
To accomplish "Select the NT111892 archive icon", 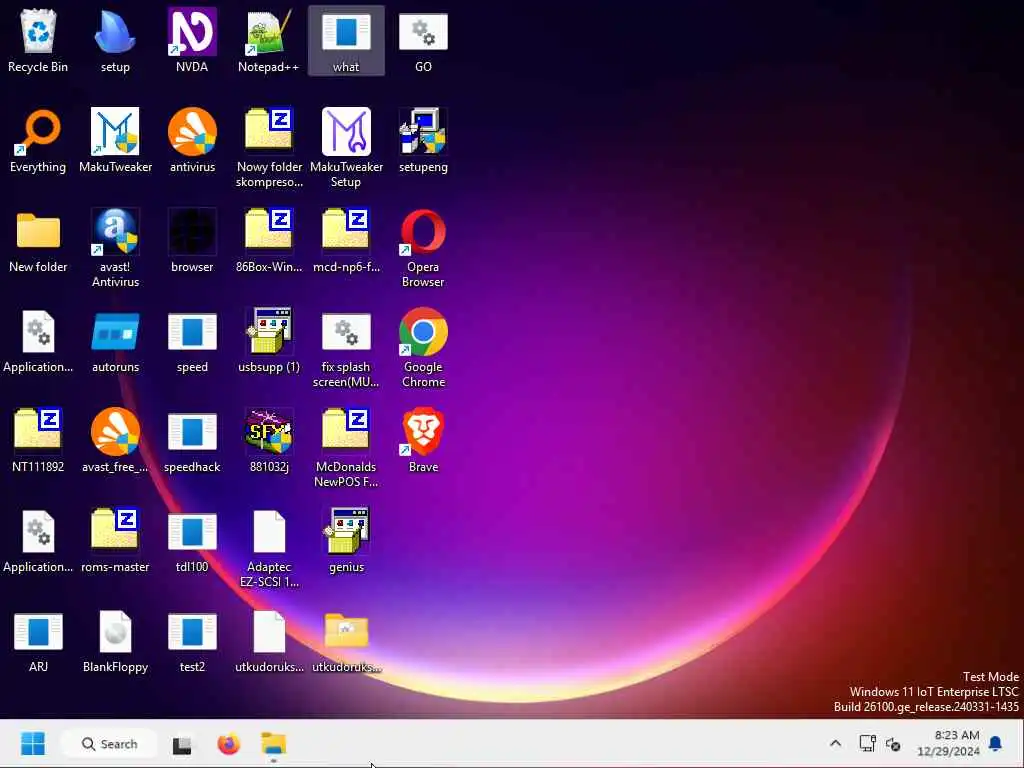I will point(38,441).
